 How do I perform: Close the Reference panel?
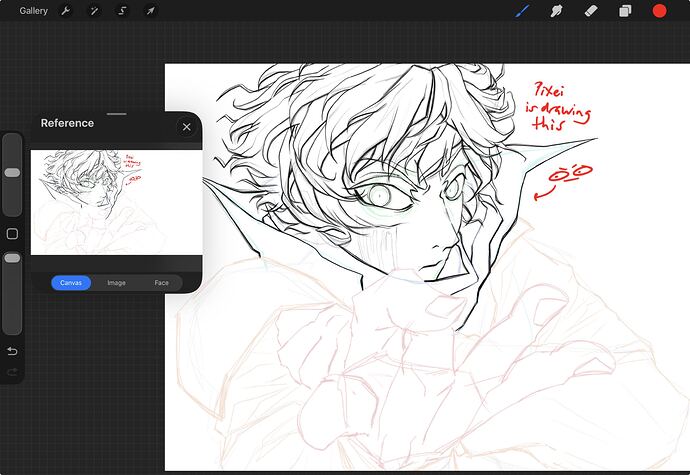(186, 127)
